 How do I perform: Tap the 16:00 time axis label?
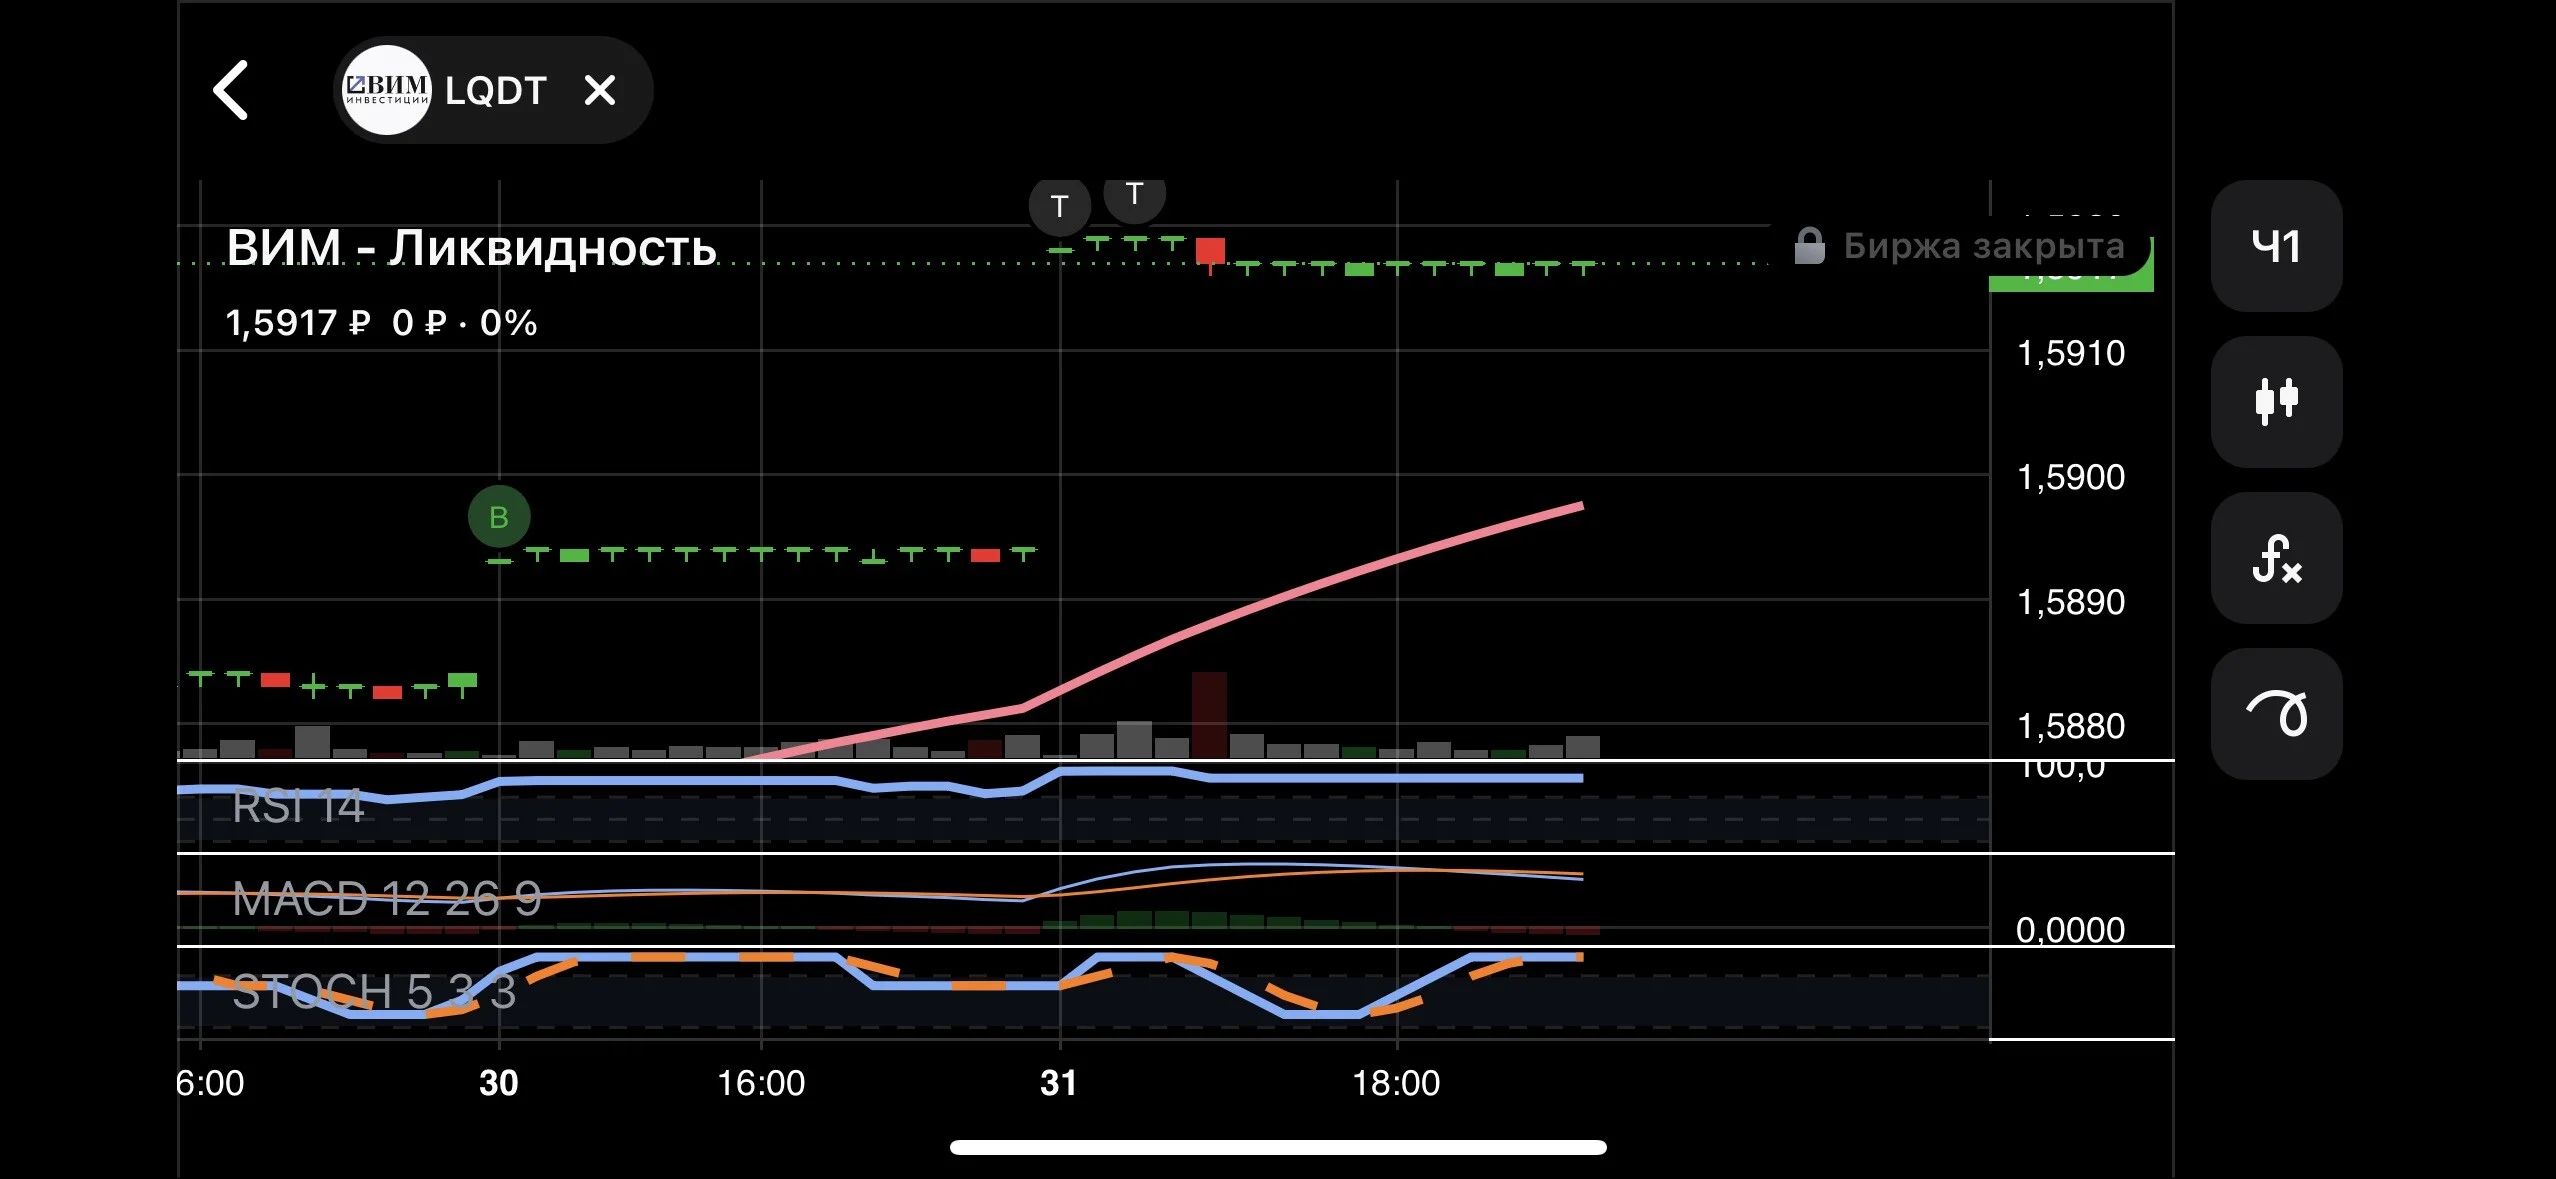(761, 1083)
